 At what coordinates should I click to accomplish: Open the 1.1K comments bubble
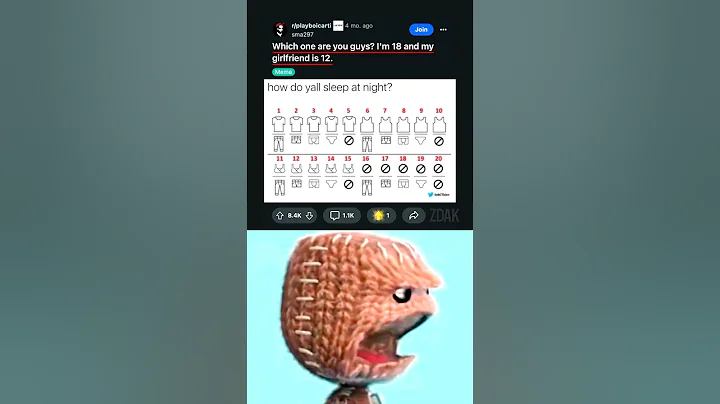(x=342, y=215)
